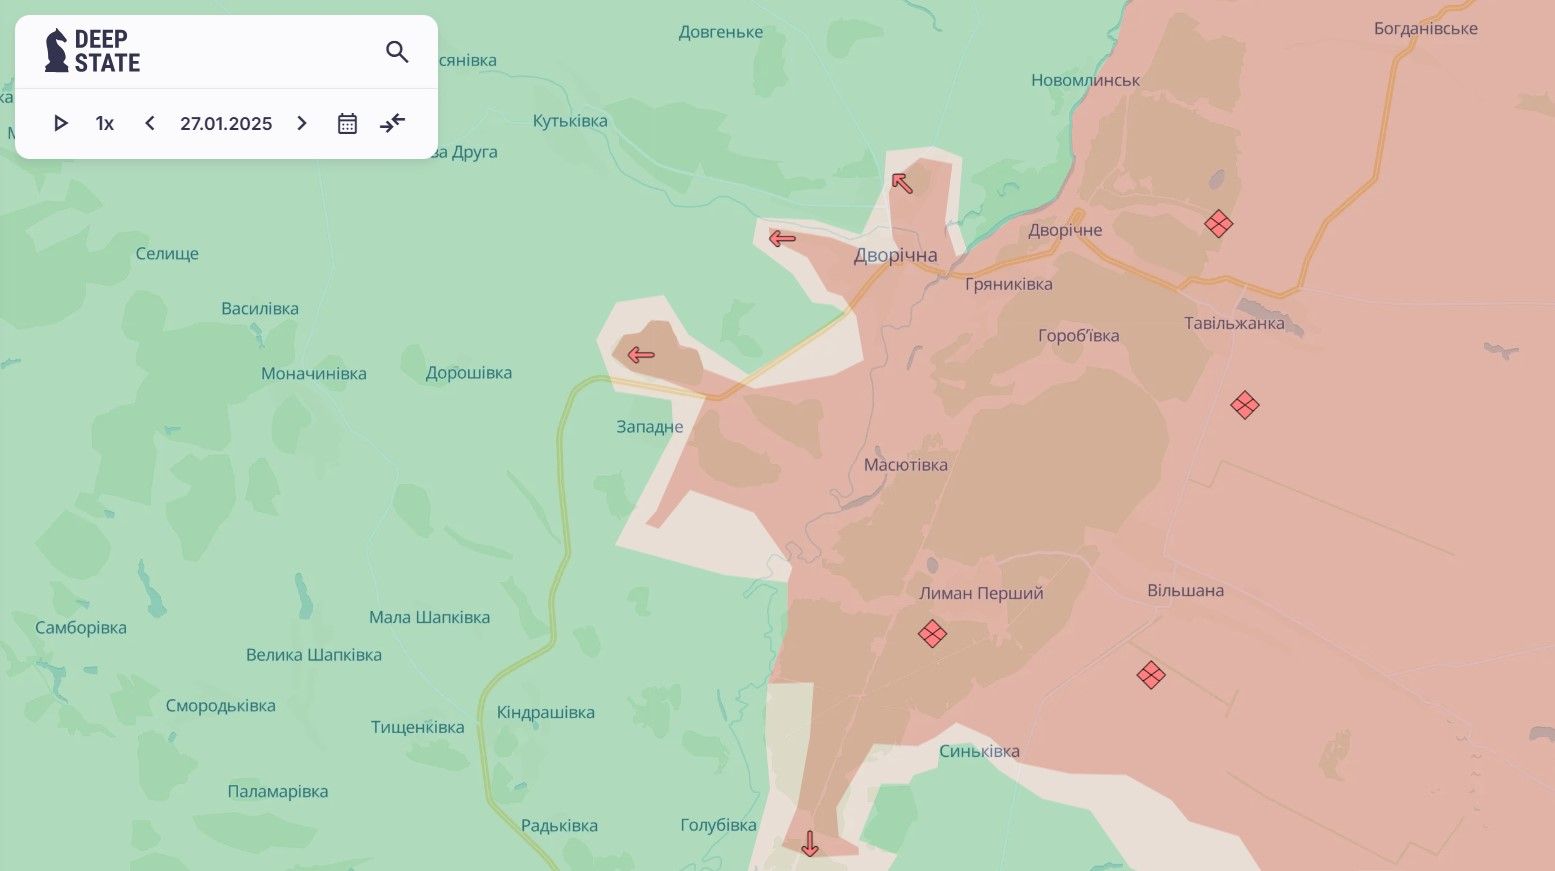
Task: Click the unit marker south of Вільшана
Action: pyautogui.click(x=1151, y=675)
